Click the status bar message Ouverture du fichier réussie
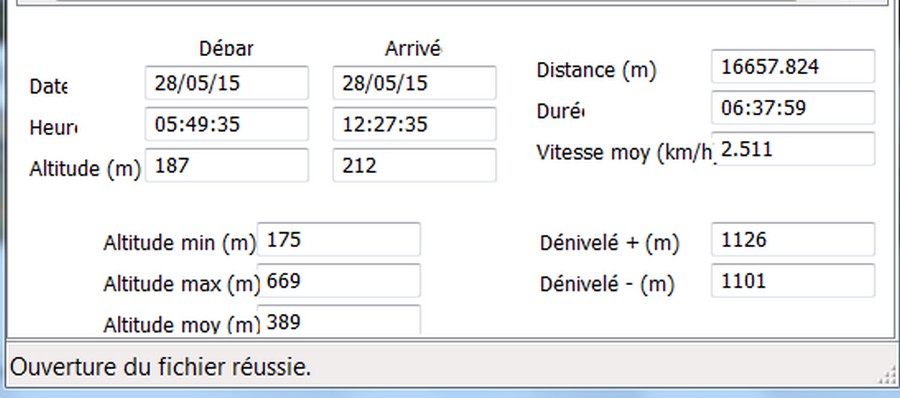Viewport: 900px width, 398px height. point(161,366)
